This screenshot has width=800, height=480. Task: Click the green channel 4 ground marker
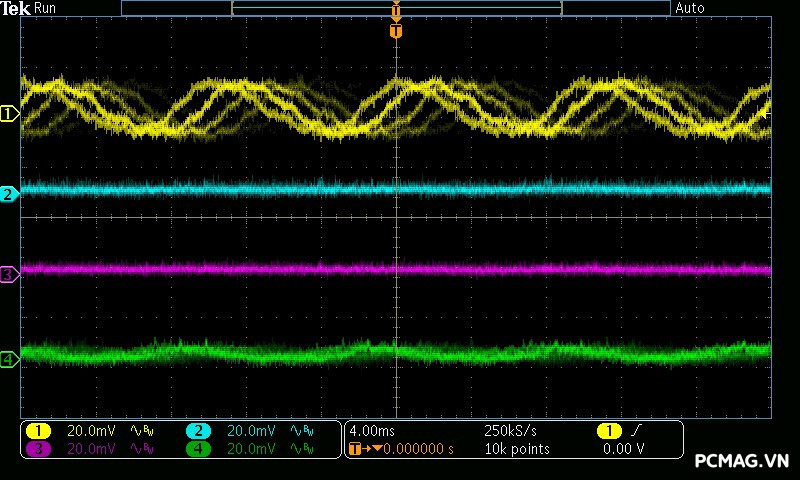tap(9, 359)
